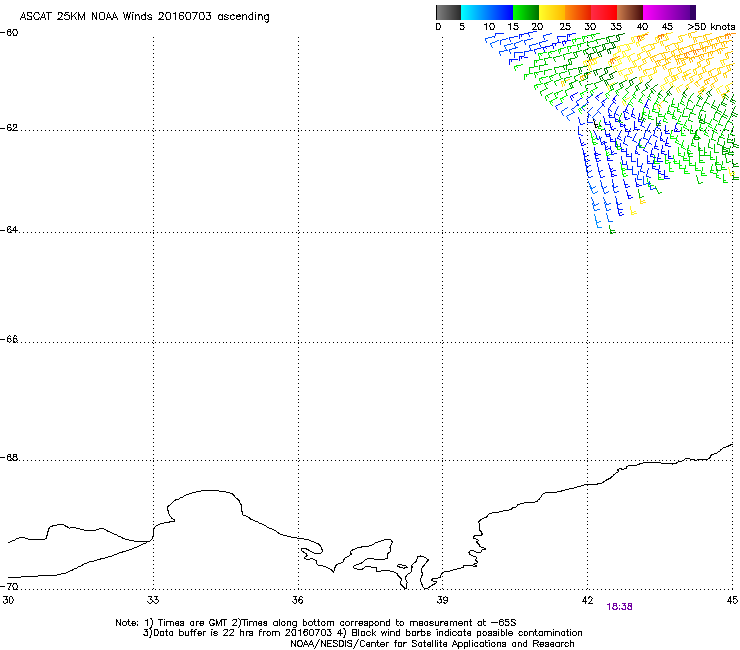Click the yellow 20-25 knots legend swatch

[552, 12]
